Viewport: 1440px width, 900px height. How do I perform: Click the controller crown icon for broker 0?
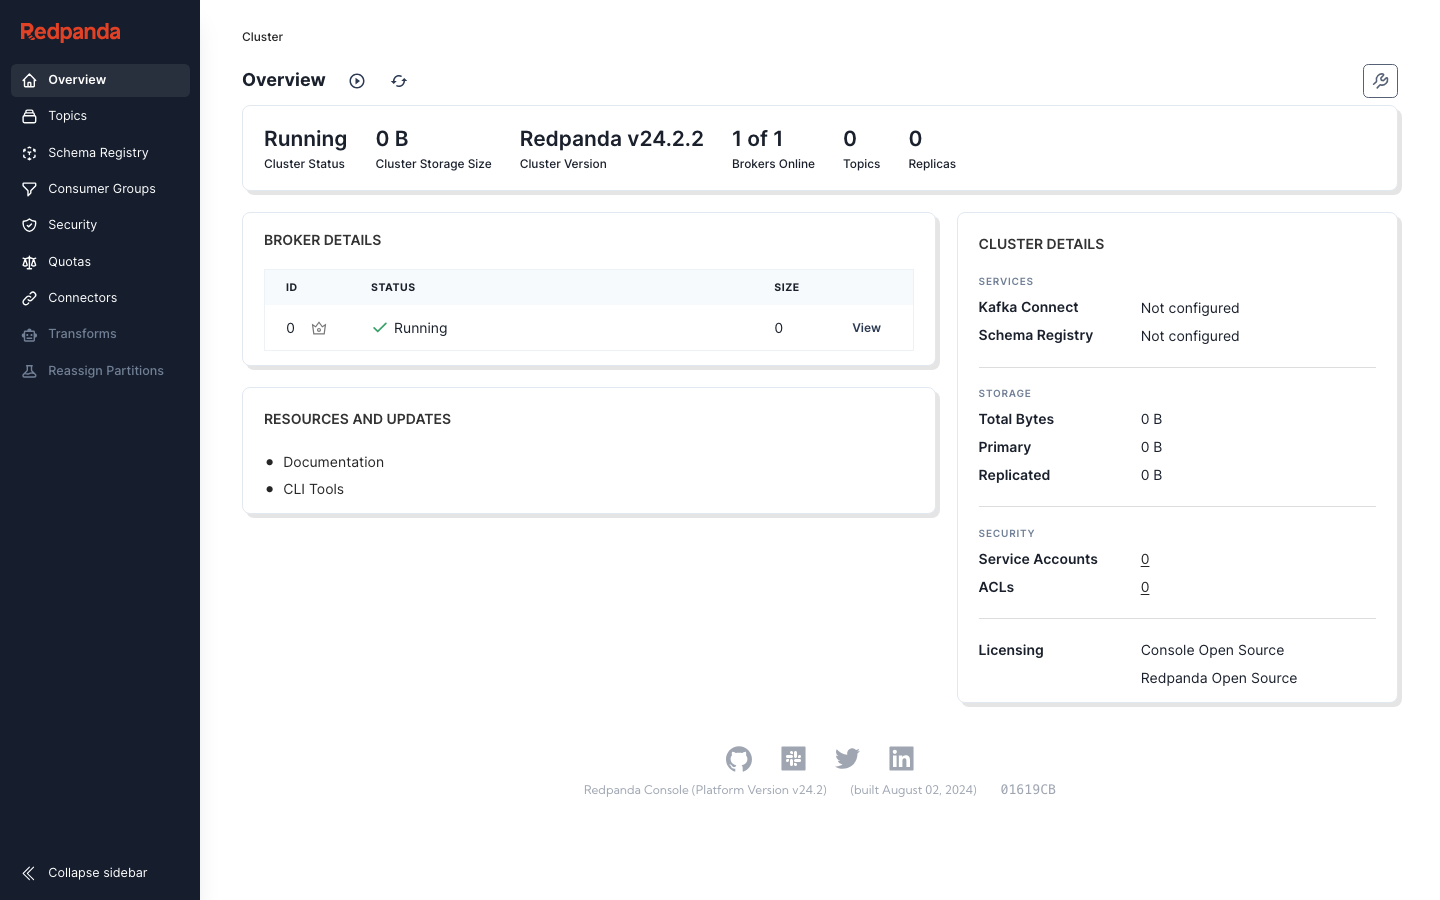[319, 328]
